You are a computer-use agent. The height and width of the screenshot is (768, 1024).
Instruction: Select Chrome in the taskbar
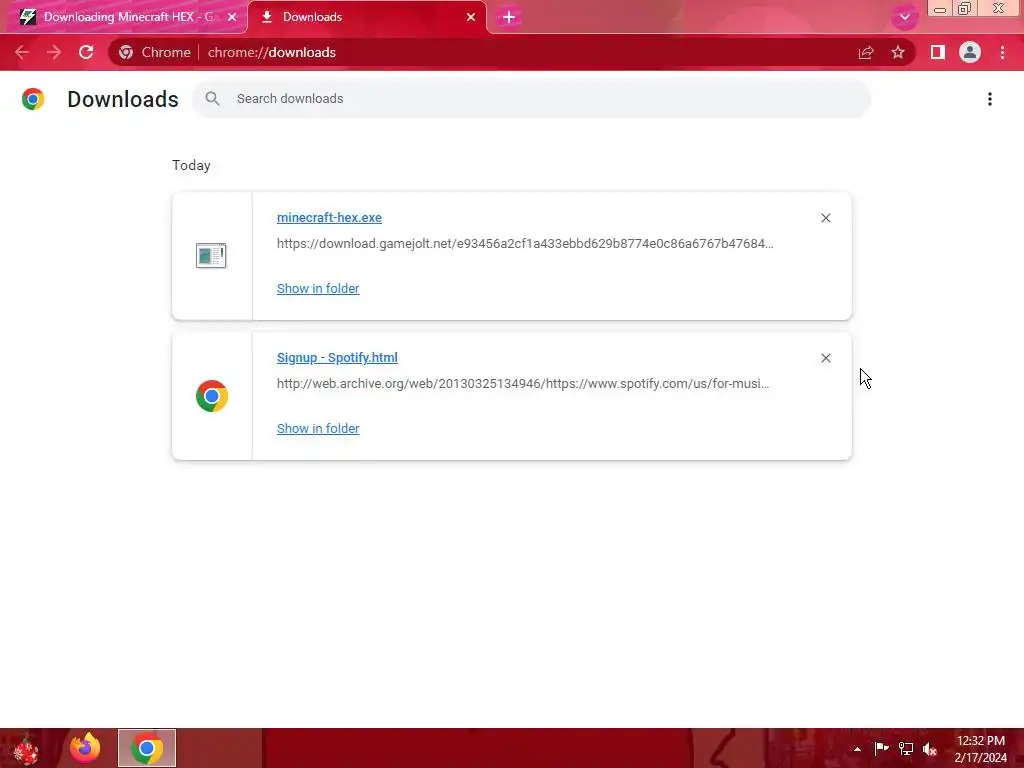coord(147,748)
